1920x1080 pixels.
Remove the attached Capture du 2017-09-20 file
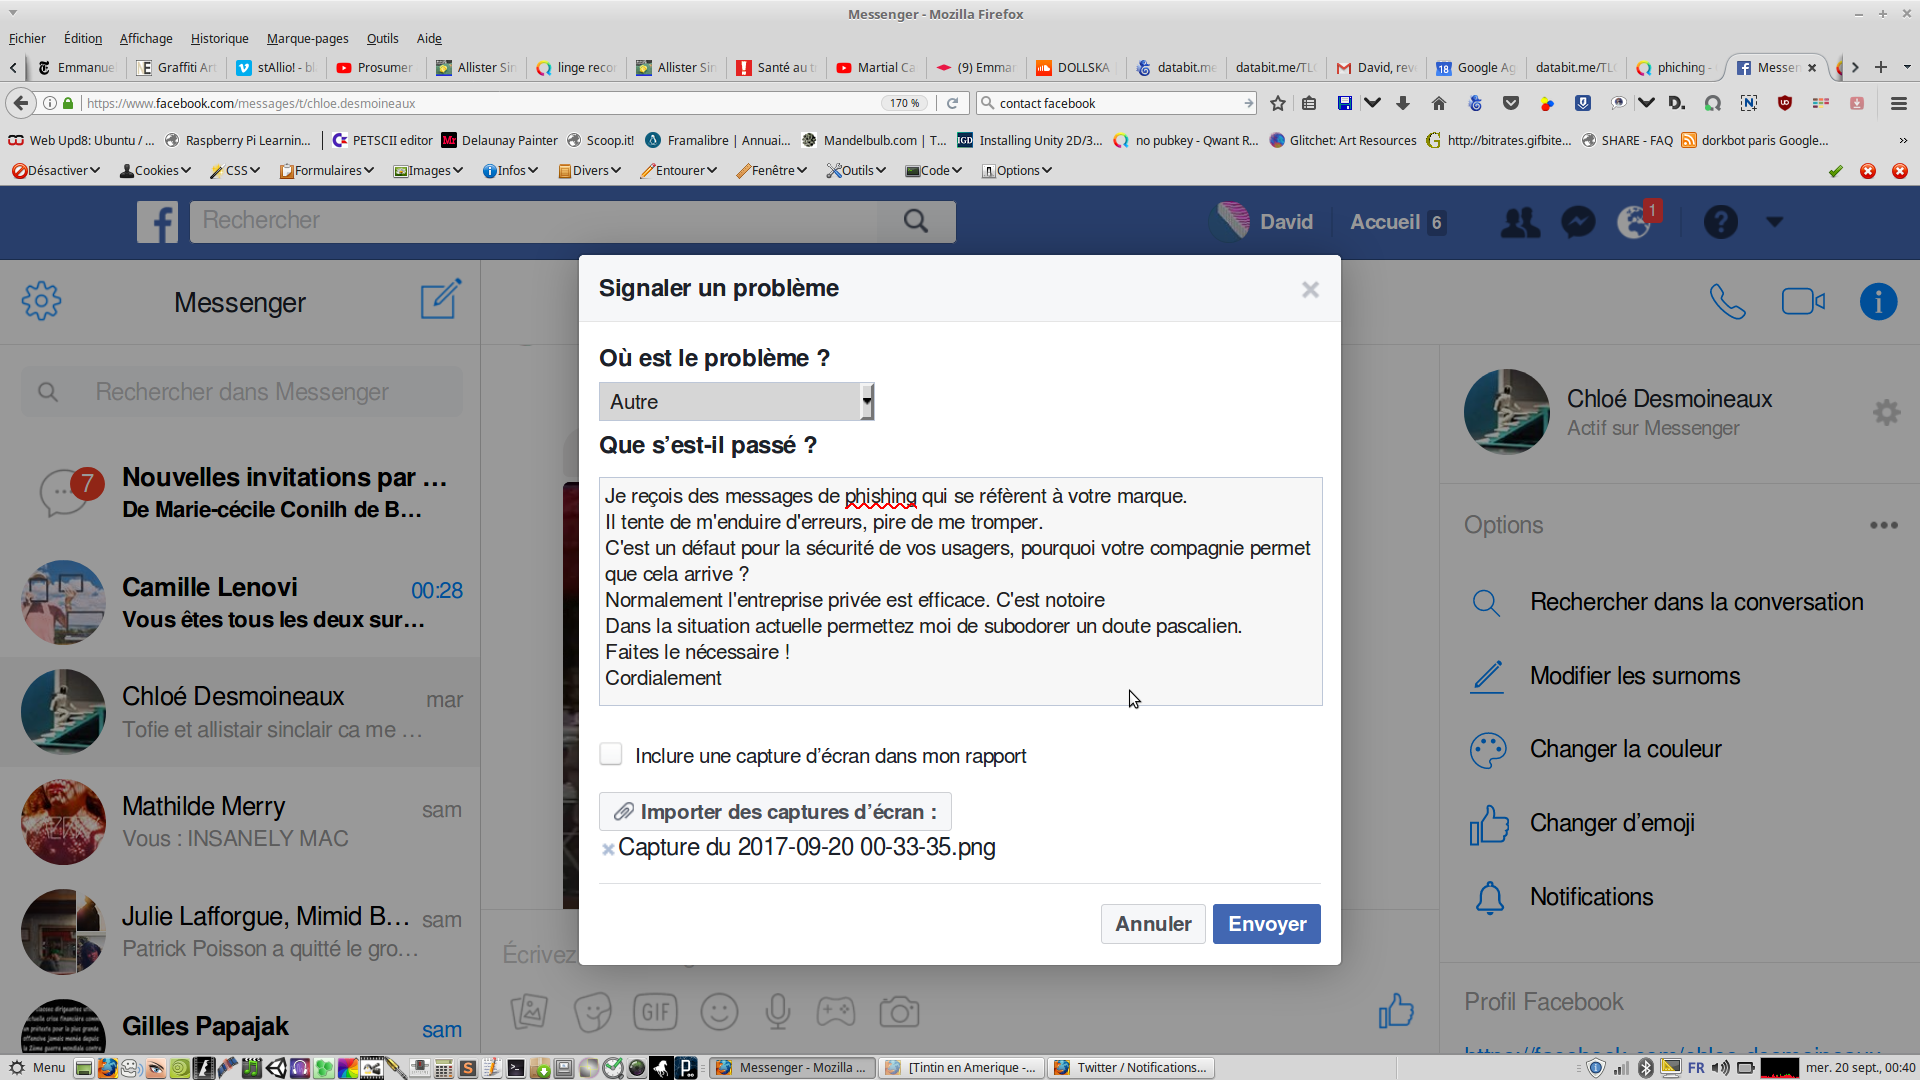click(x=607, y=849)
